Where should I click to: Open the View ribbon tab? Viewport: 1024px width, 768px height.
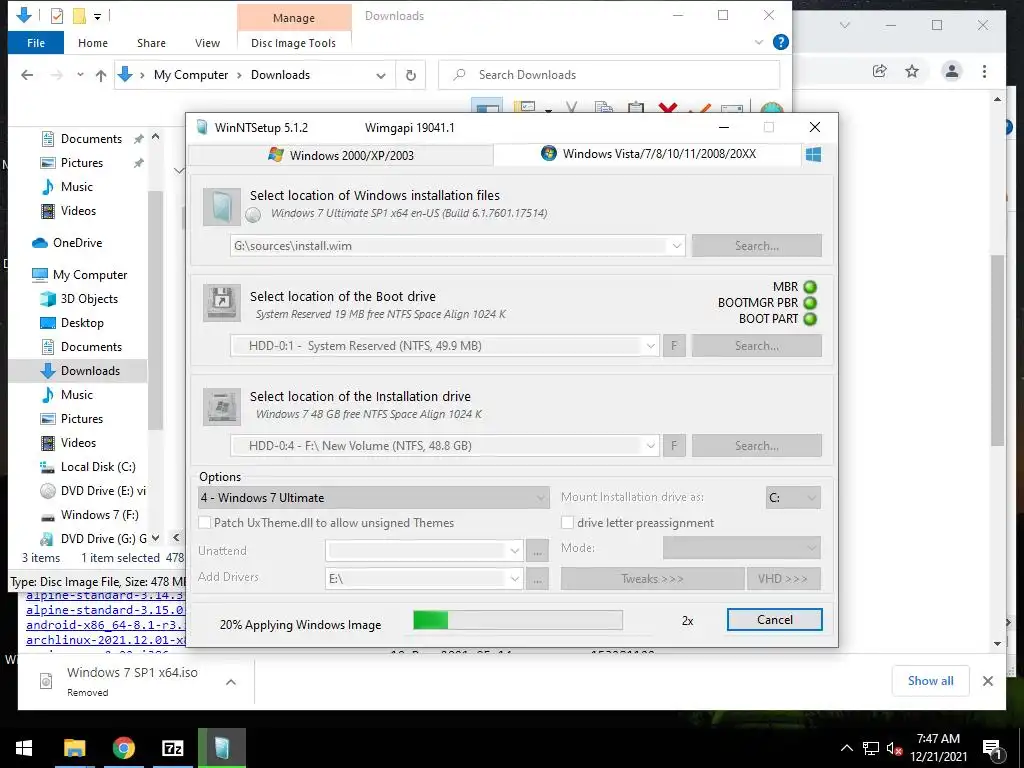coord(207,43)
